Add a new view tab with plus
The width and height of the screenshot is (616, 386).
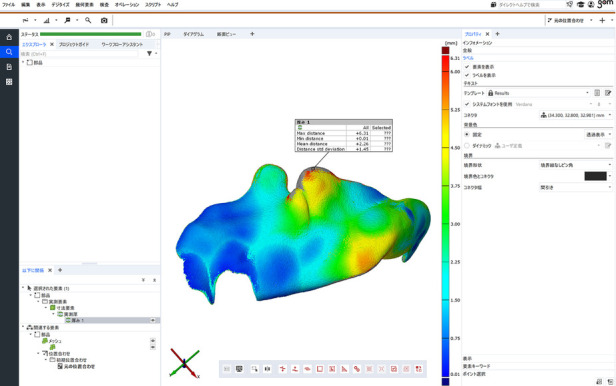tap(252, 34)
